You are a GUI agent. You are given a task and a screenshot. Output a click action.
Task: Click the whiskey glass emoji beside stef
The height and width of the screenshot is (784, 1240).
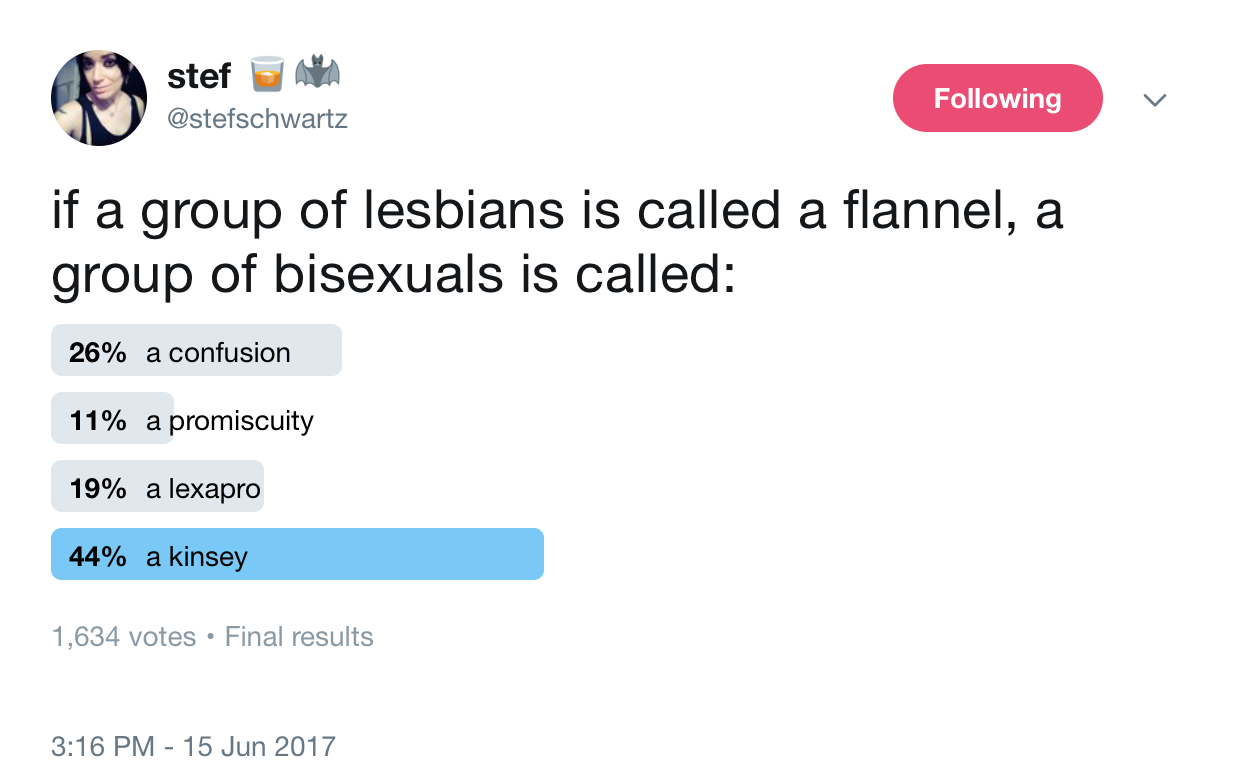pos(265,75)
